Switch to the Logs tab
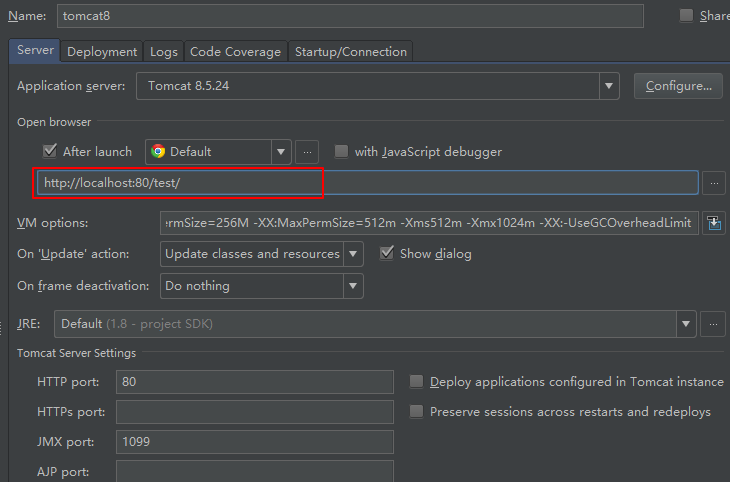This screenshot has height=482, width=730. [164, 52]
